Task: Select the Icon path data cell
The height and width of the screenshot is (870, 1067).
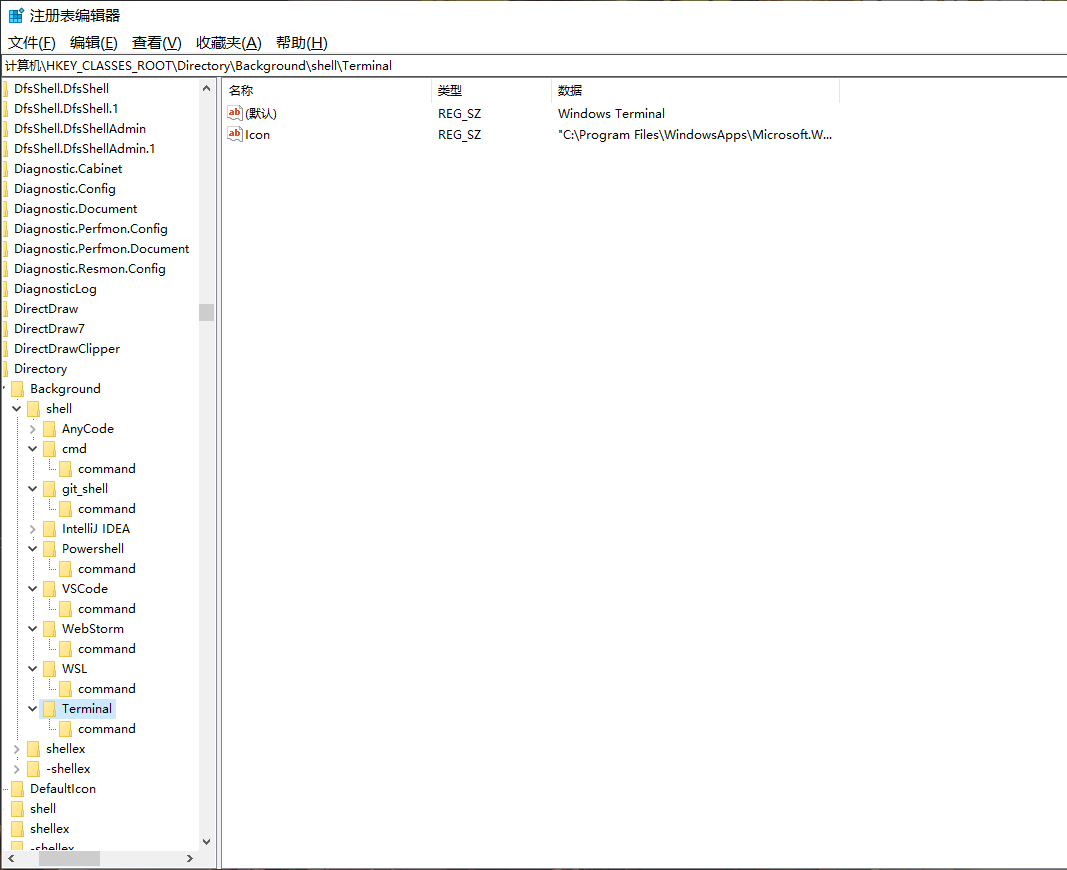Action: pyautogui.click(x=695, y=135)
